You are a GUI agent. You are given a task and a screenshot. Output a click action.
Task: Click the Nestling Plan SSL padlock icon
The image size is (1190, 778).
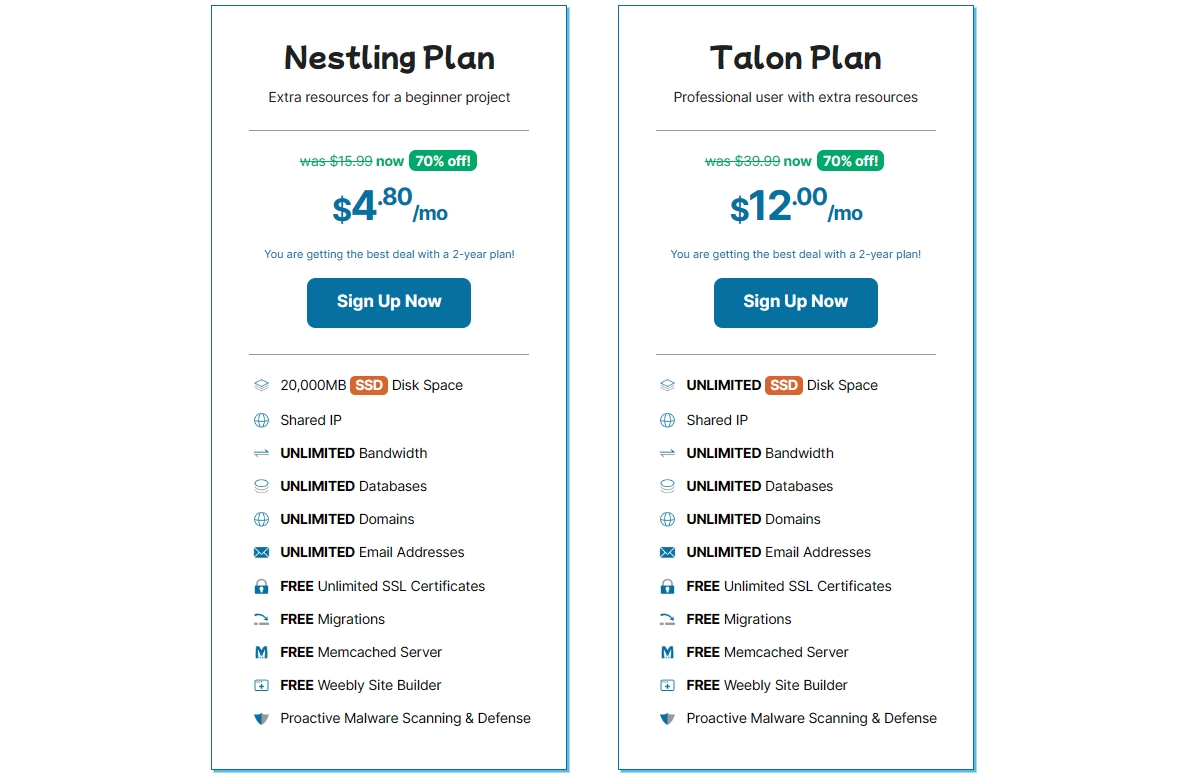(261, 586)
